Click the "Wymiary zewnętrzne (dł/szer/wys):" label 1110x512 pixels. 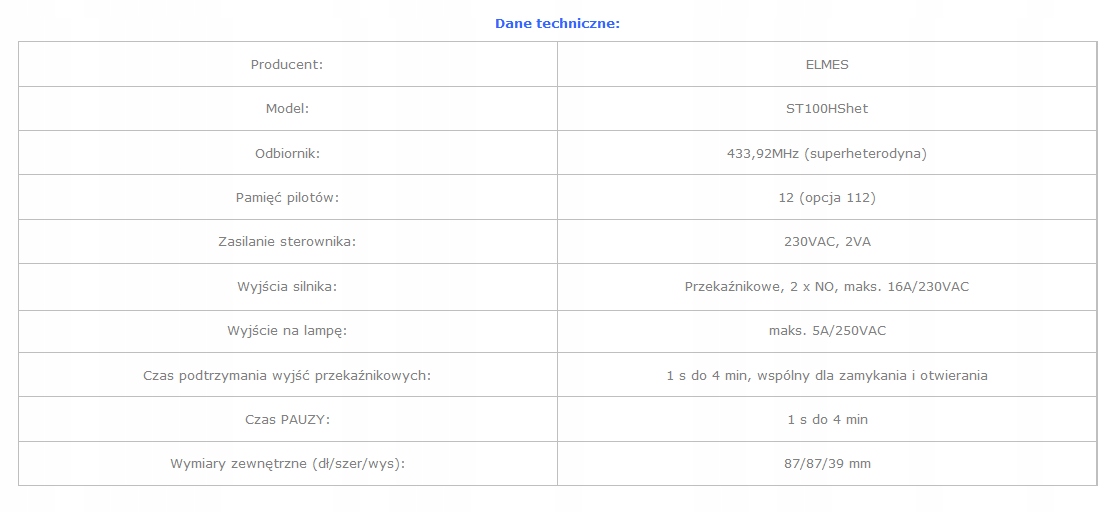[x=287, y=464]
